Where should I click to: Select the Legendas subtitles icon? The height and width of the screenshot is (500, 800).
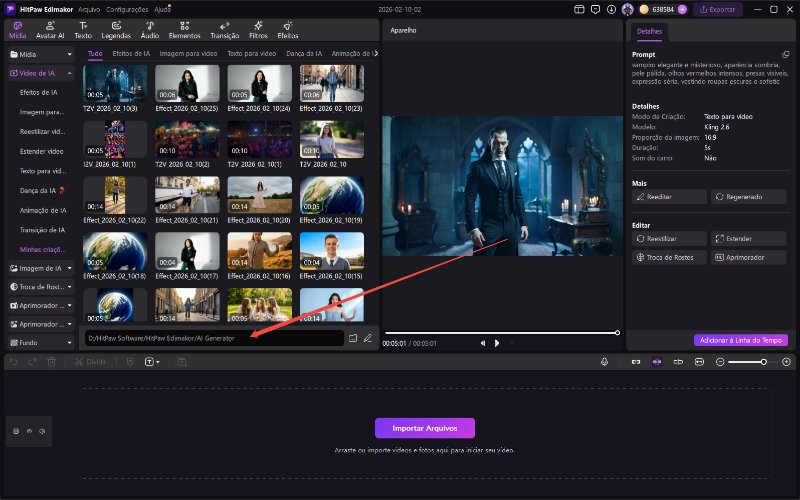pos(116,29)
